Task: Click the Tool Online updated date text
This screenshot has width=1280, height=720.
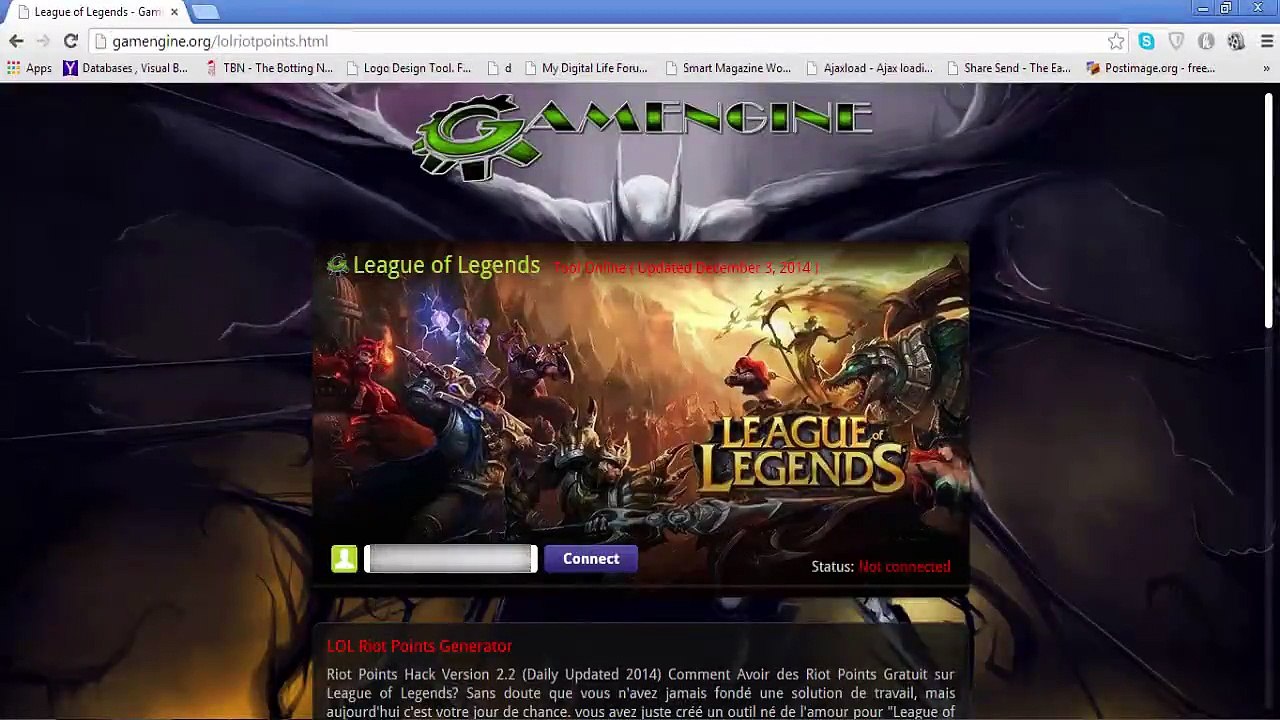Action: [686, 268]
